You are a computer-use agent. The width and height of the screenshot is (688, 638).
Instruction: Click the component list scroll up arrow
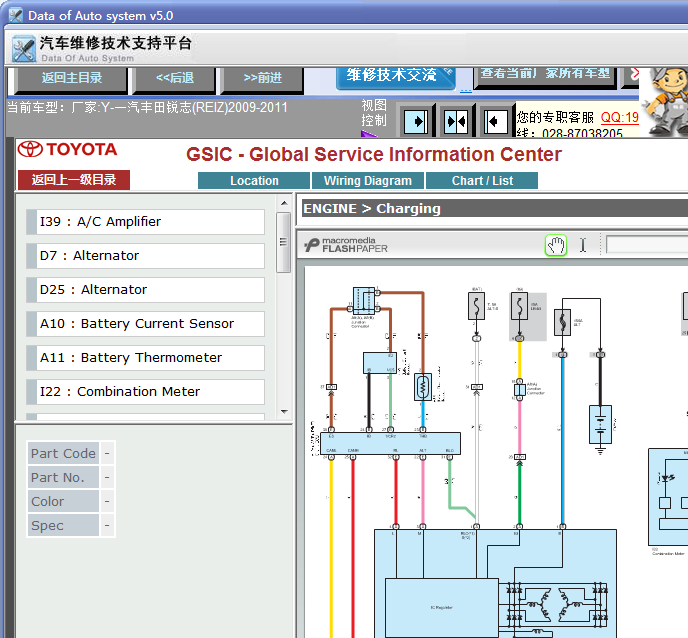284,203
